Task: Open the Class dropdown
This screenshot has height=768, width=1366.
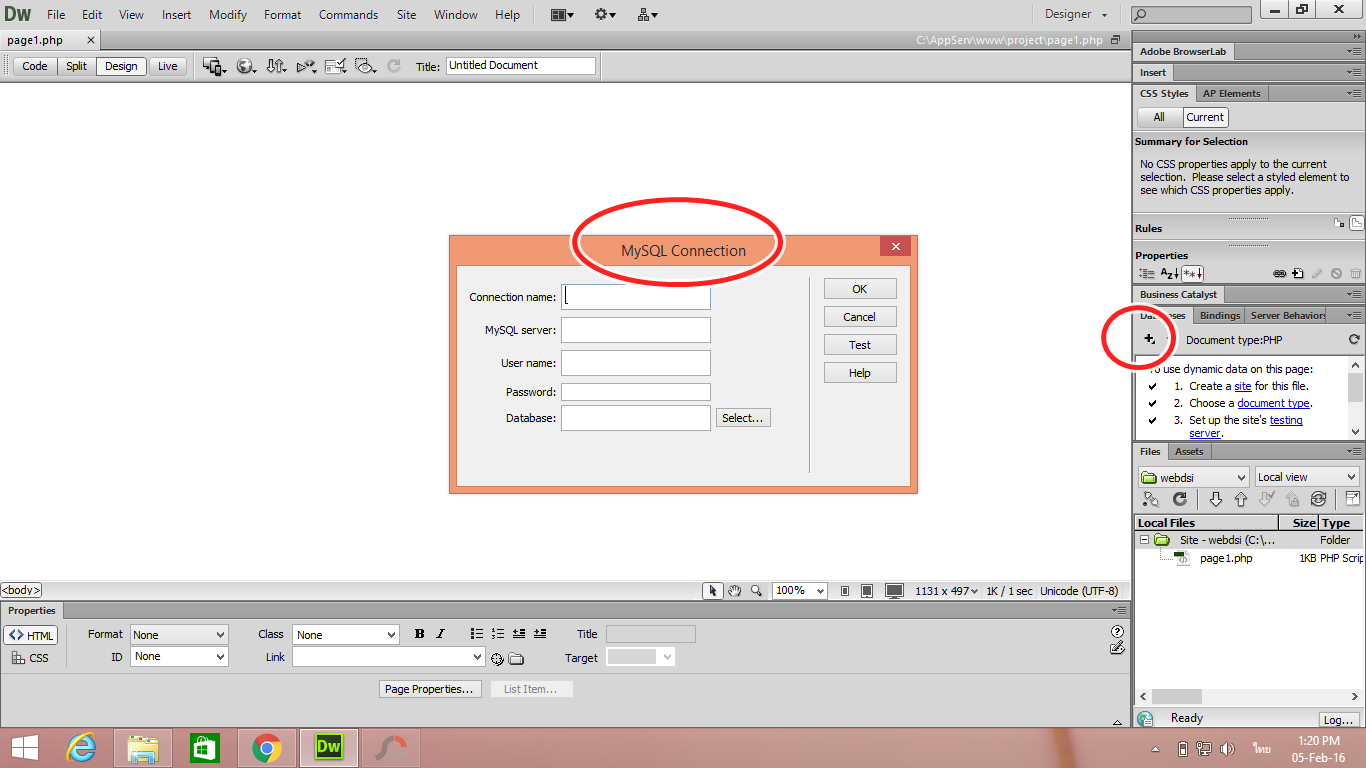Action: click(x=346, y=635)
